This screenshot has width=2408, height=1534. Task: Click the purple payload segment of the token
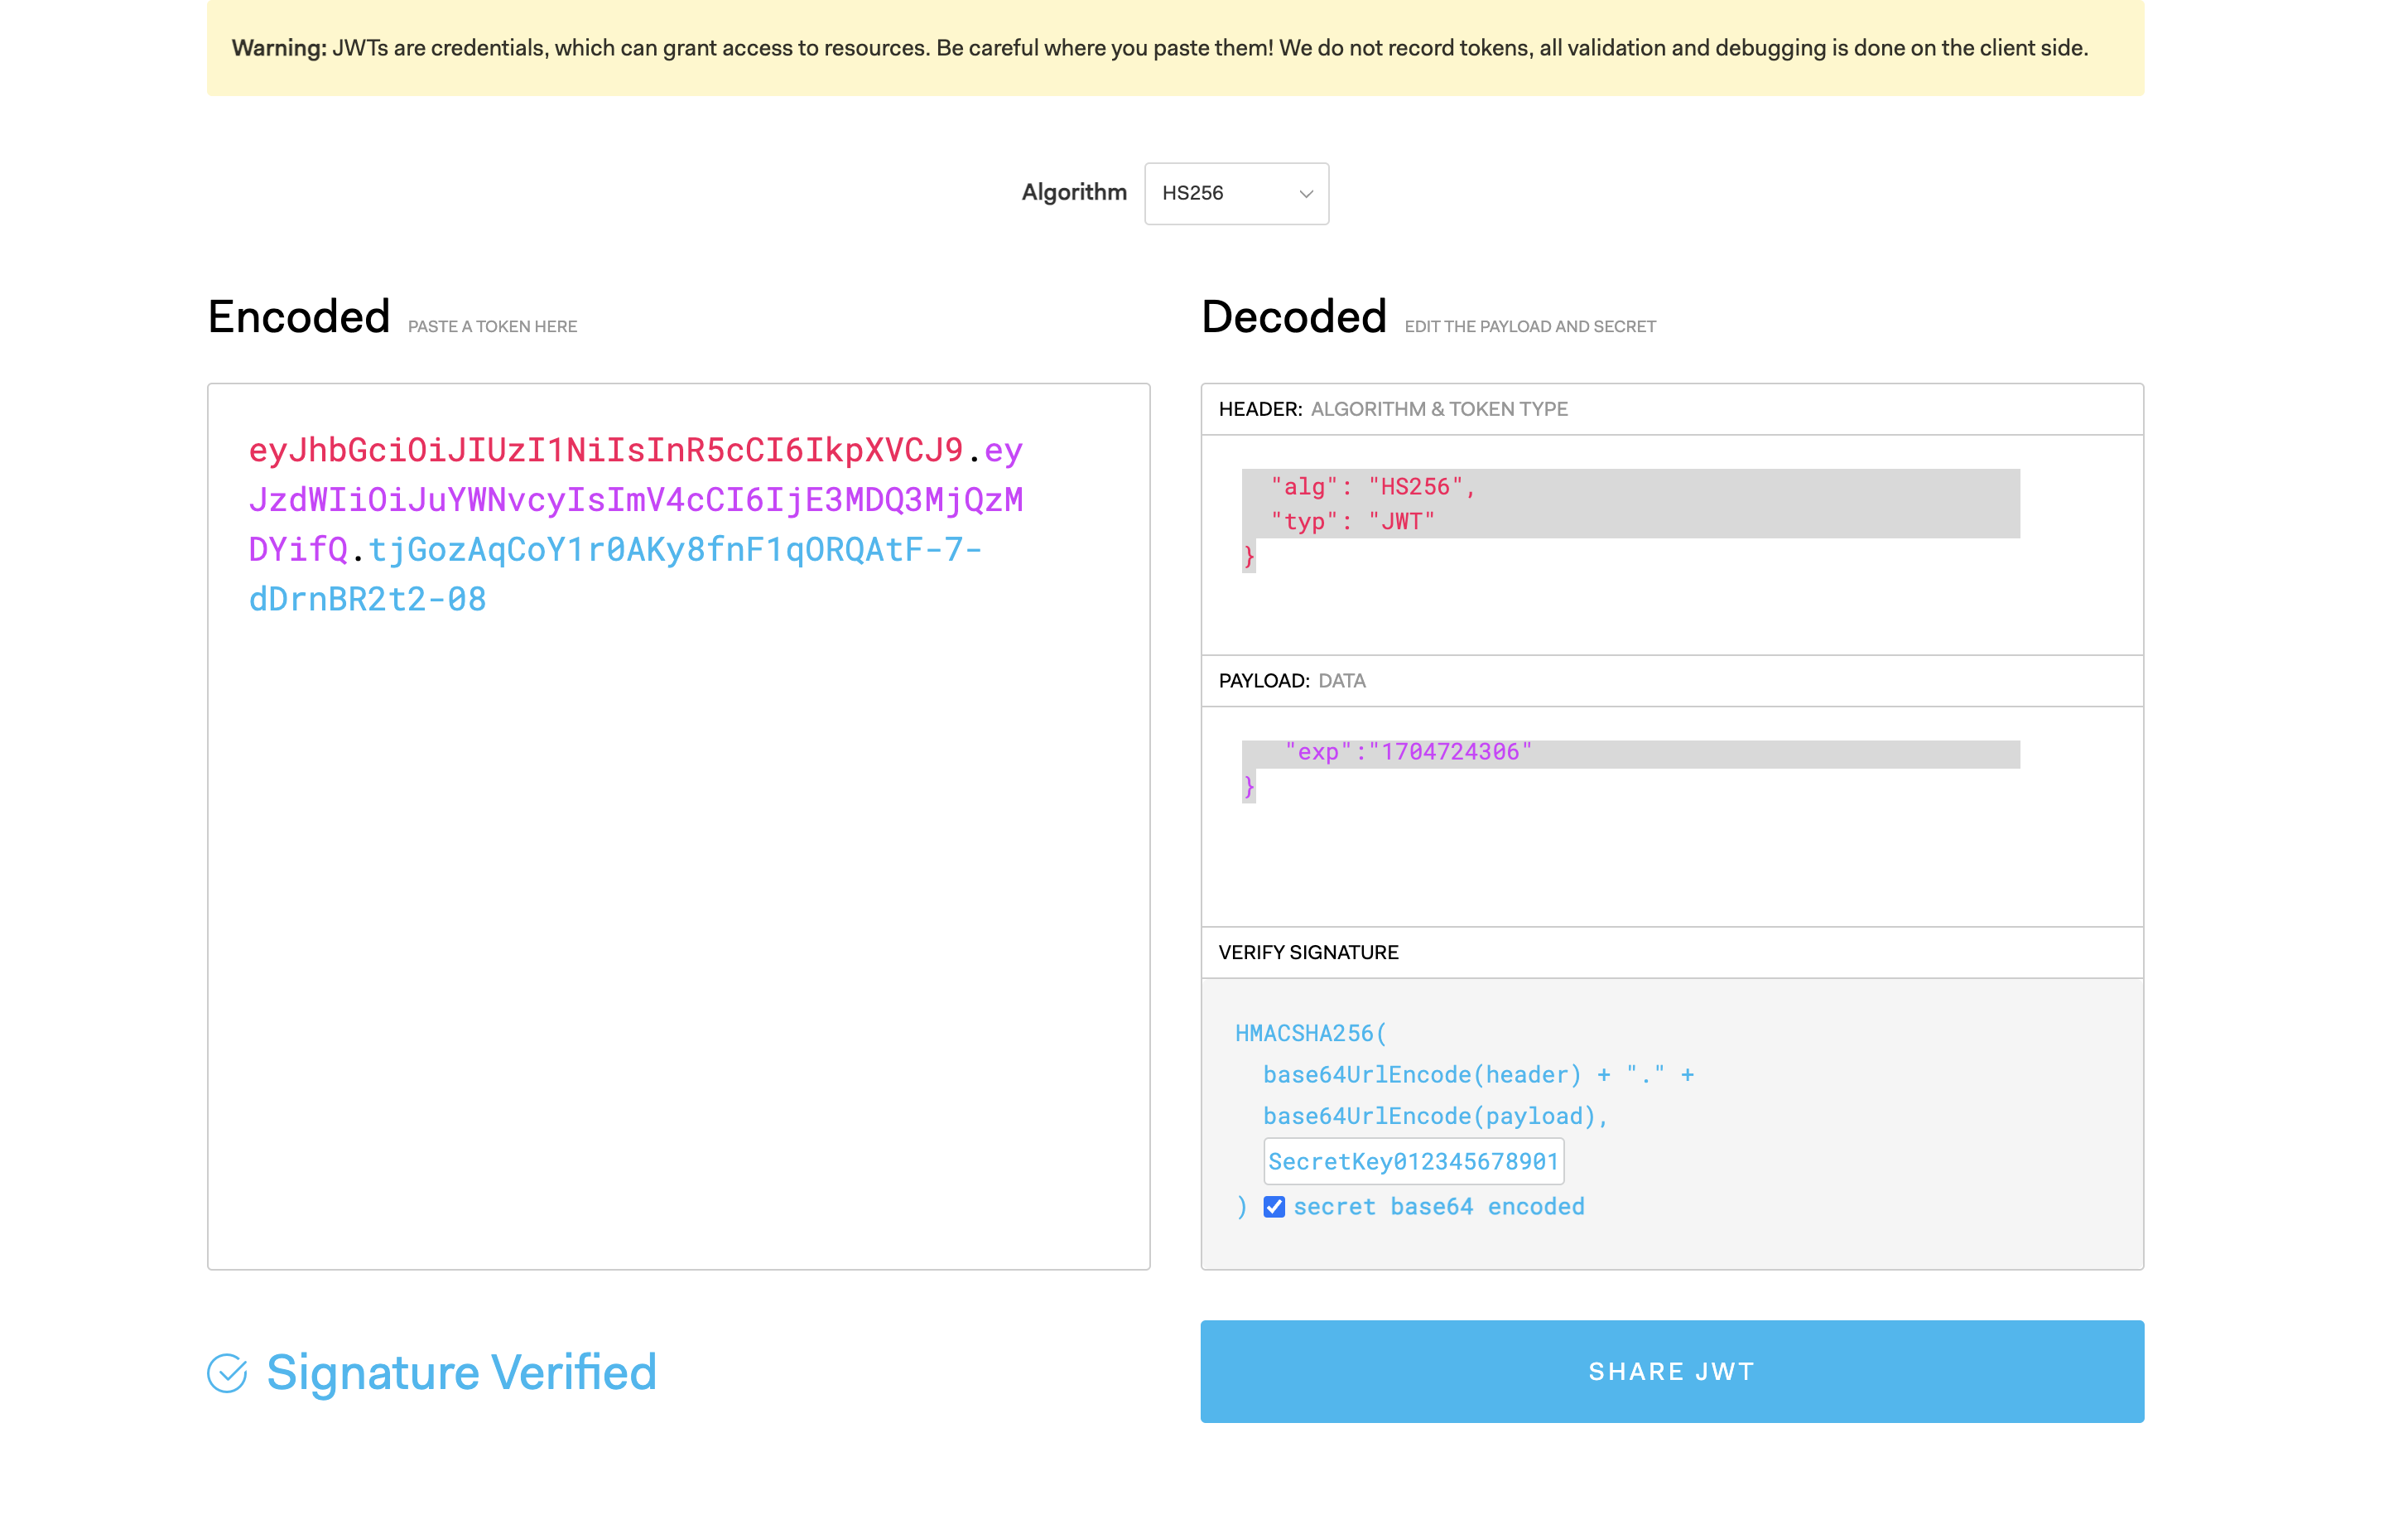635,500
